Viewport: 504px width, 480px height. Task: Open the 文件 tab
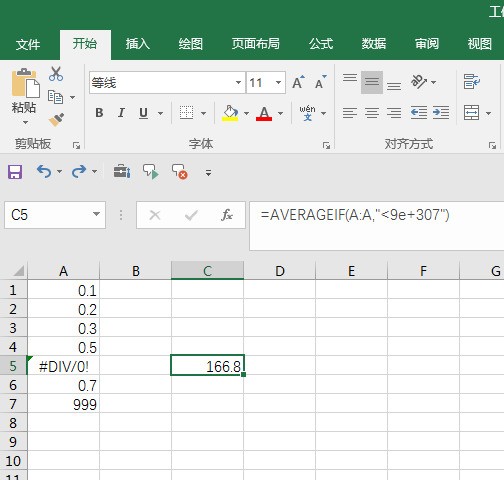tap(28, 44)
